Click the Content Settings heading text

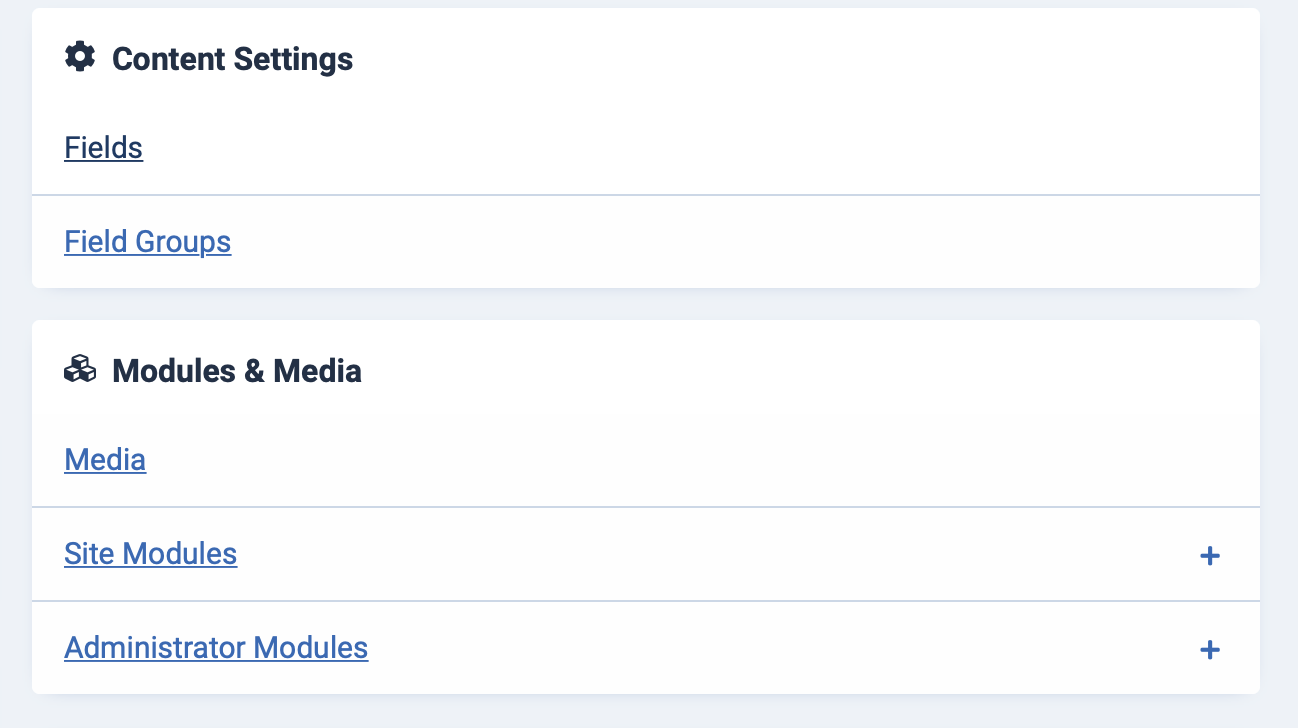pos(232,59)
